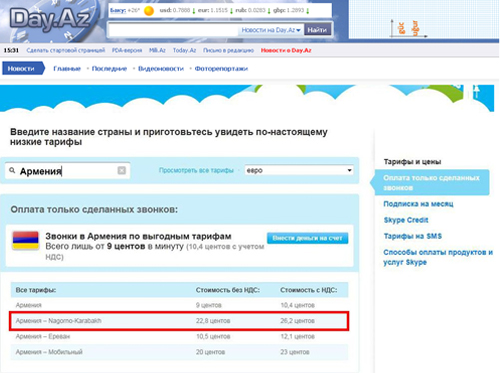Open Подписка на месяц sidebar link
The width and height of the screenshot is (500, 373).
(418, 204)
